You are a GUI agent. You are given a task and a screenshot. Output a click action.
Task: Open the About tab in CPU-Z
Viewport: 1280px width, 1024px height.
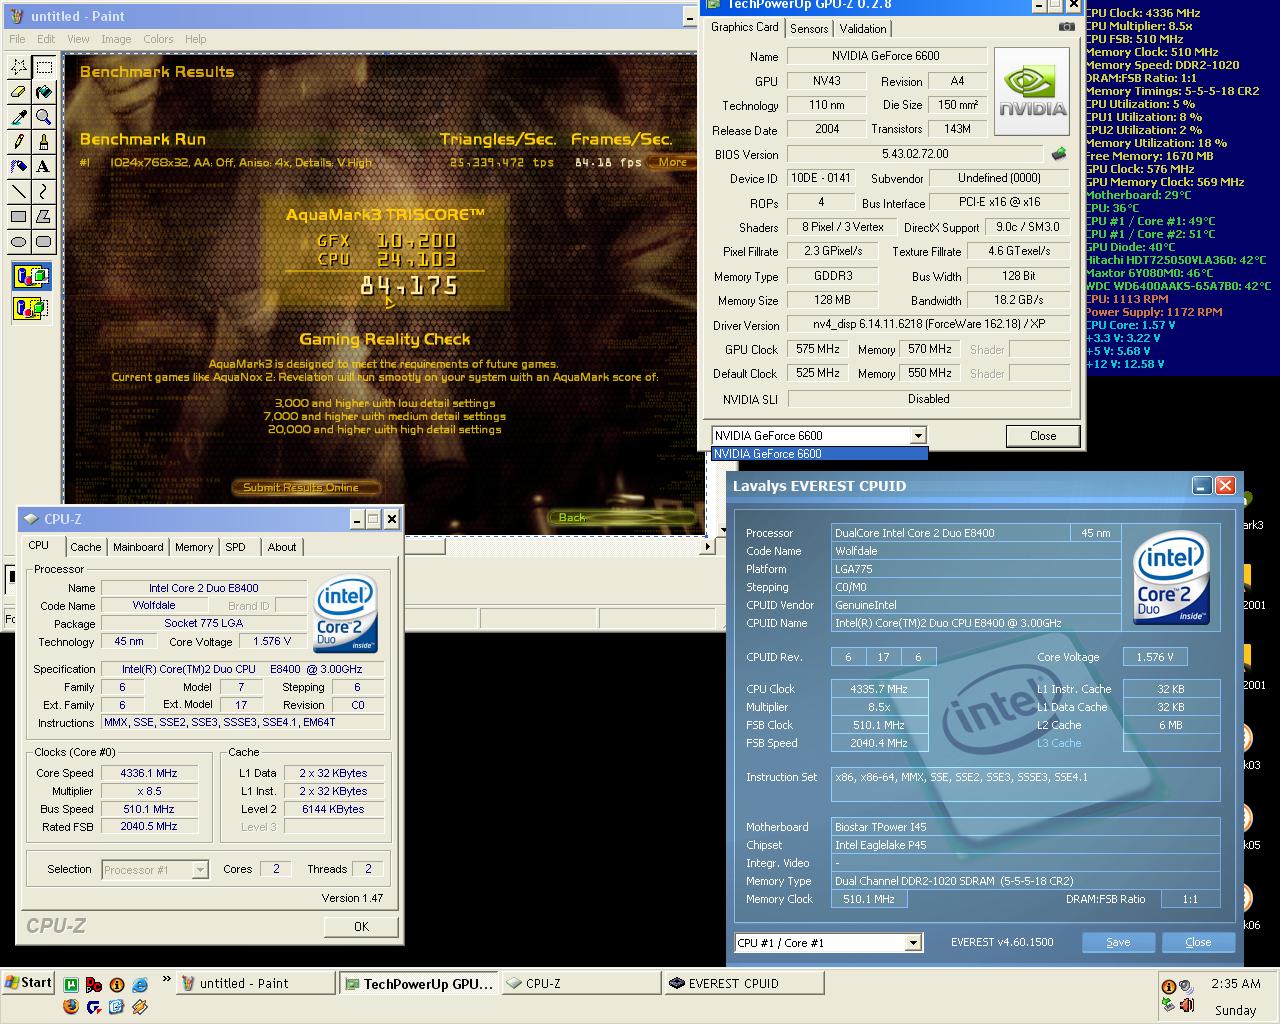tap(282, 547)
